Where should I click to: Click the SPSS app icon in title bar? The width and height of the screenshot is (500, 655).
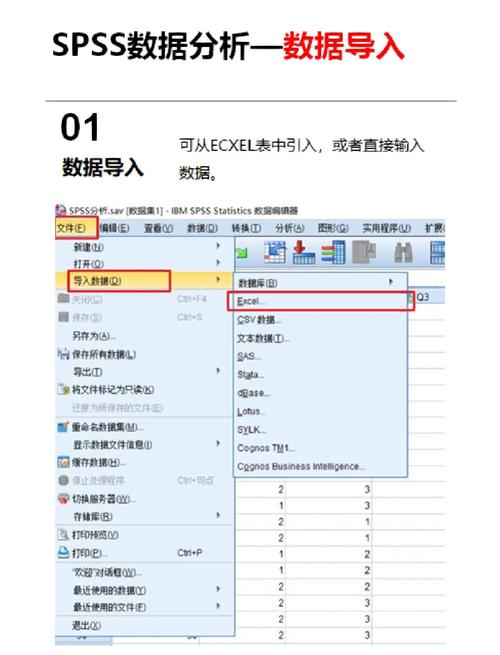pos(61,210)
